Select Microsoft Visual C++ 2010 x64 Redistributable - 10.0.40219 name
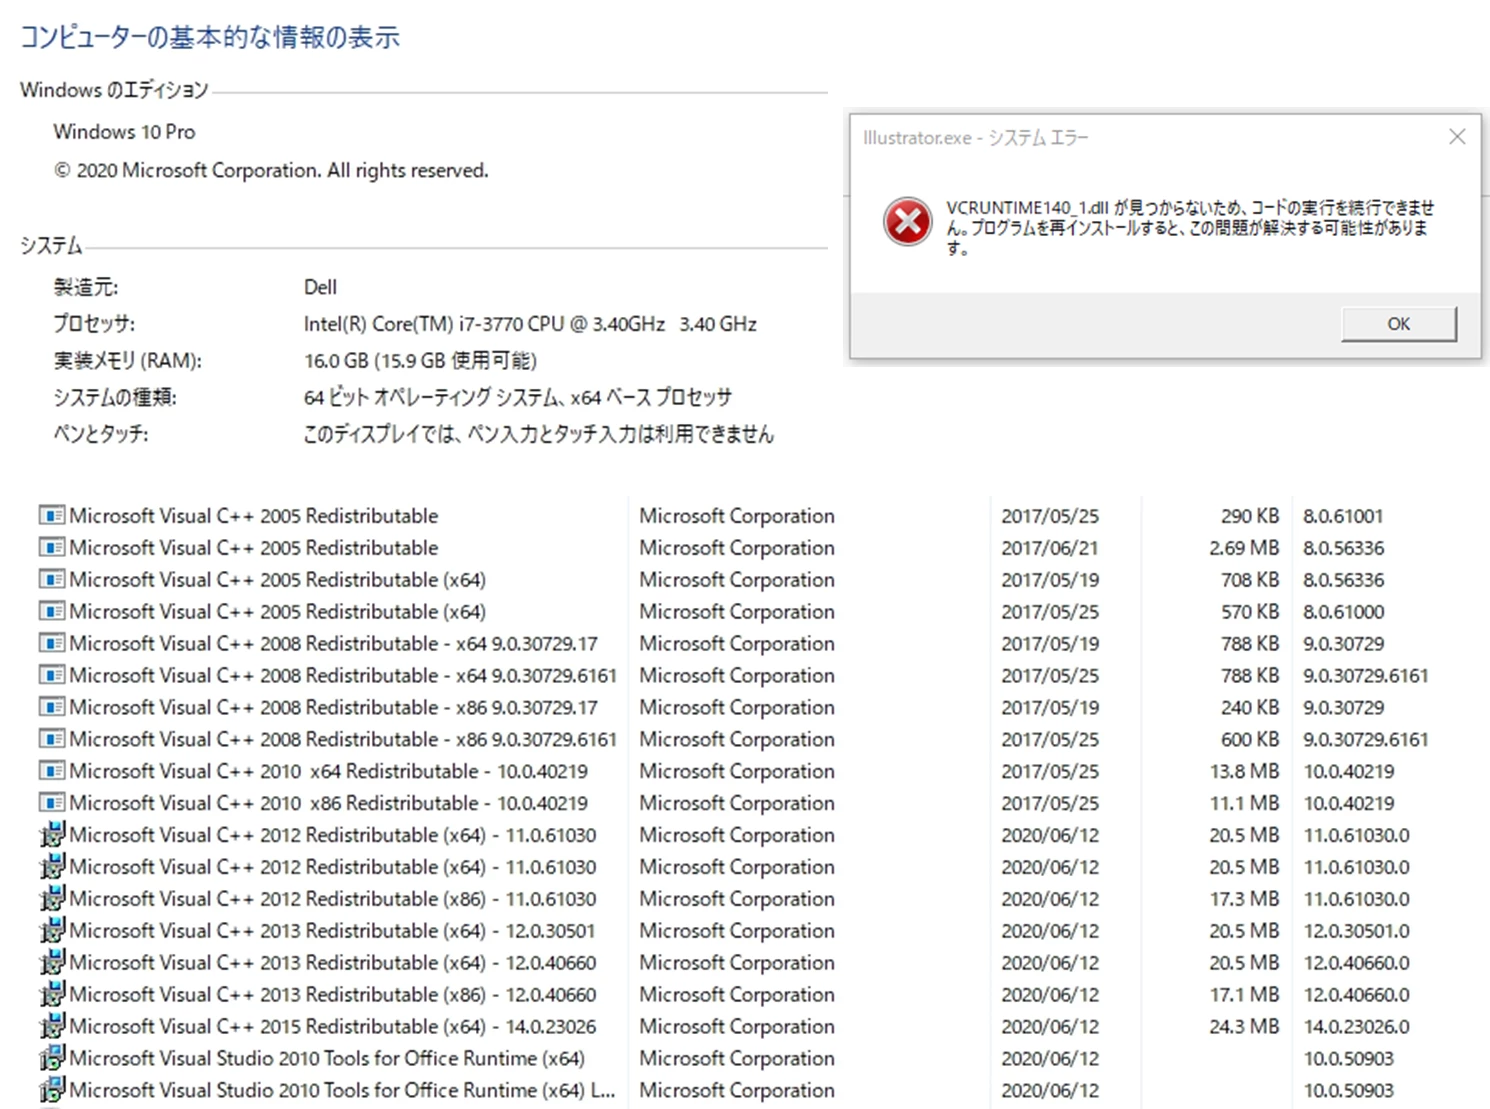The image size is (1490, 1109). (x=329, y=772)
